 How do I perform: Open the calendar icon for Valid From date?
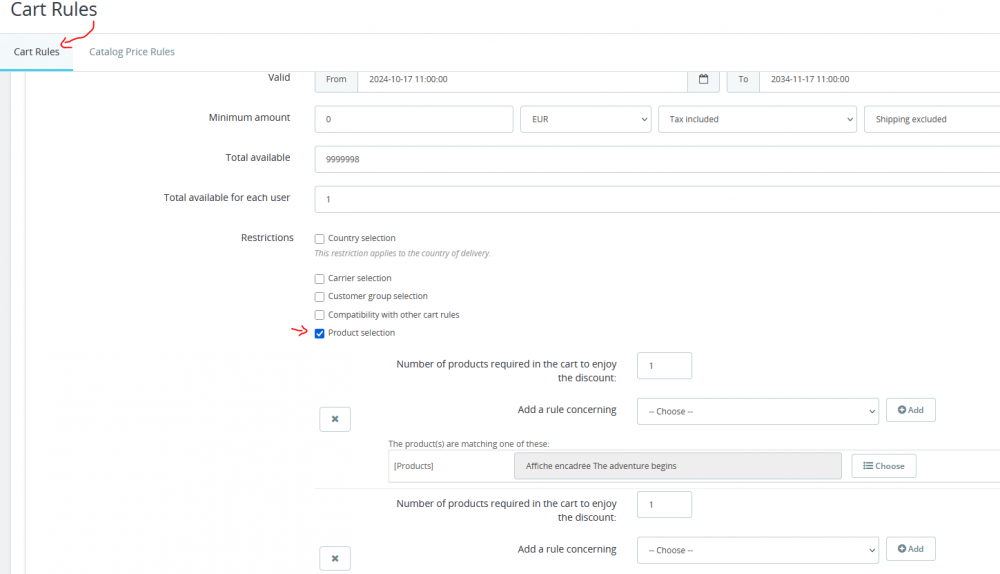[703, 79]
